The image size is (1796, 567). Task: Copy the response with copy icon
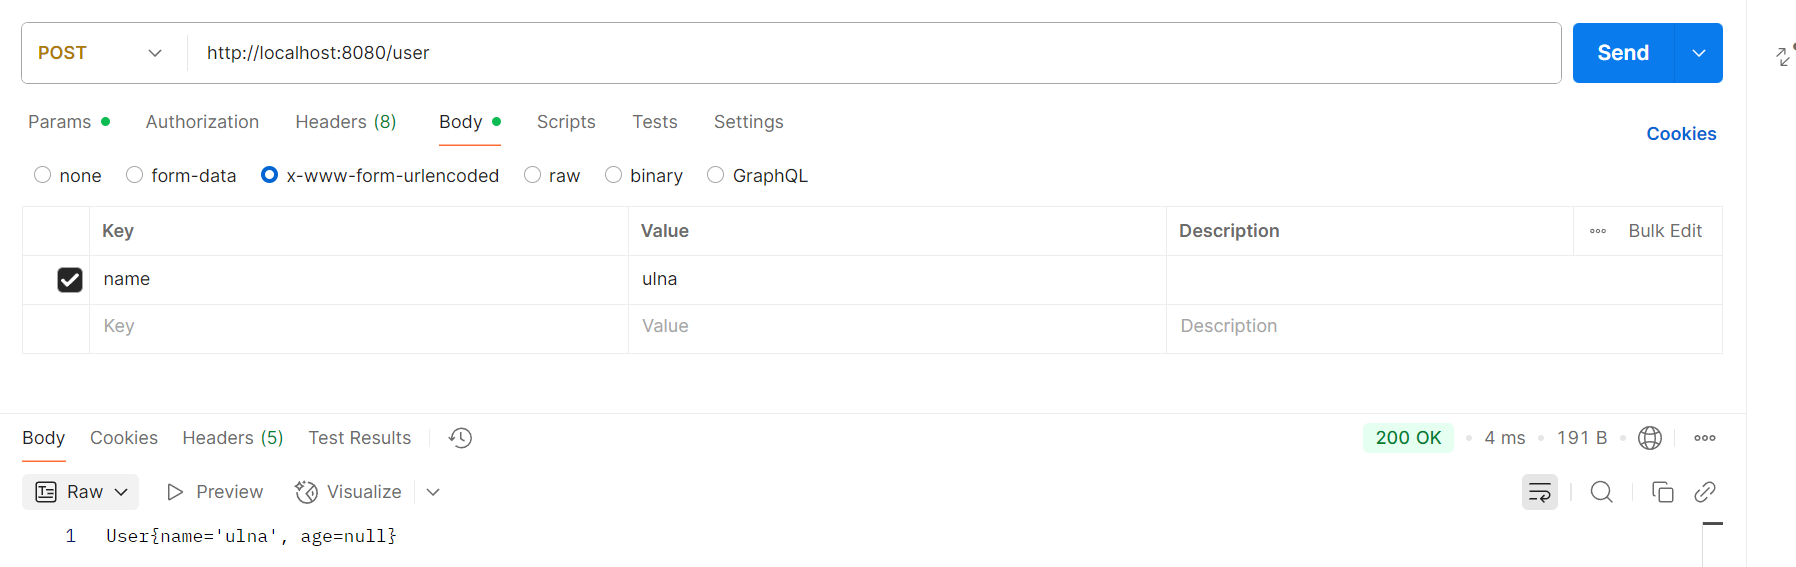[1662, 492]
